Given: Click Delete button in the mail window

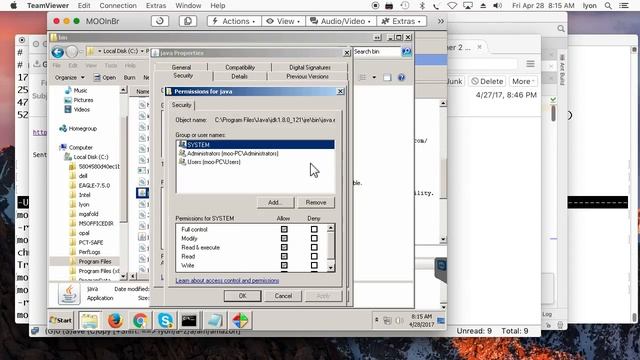Looking at the screenshot, I should 487,81.
